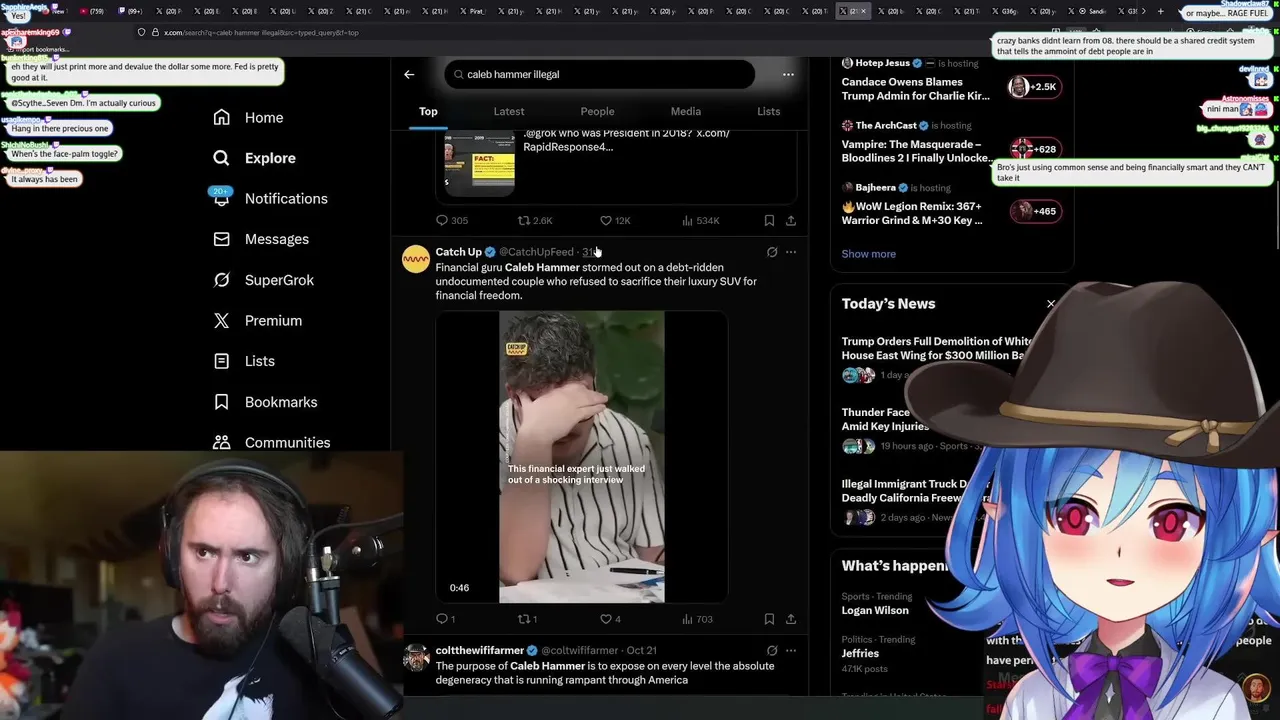
Task: Click the Messages envelope icon
Action: (222, 239)
